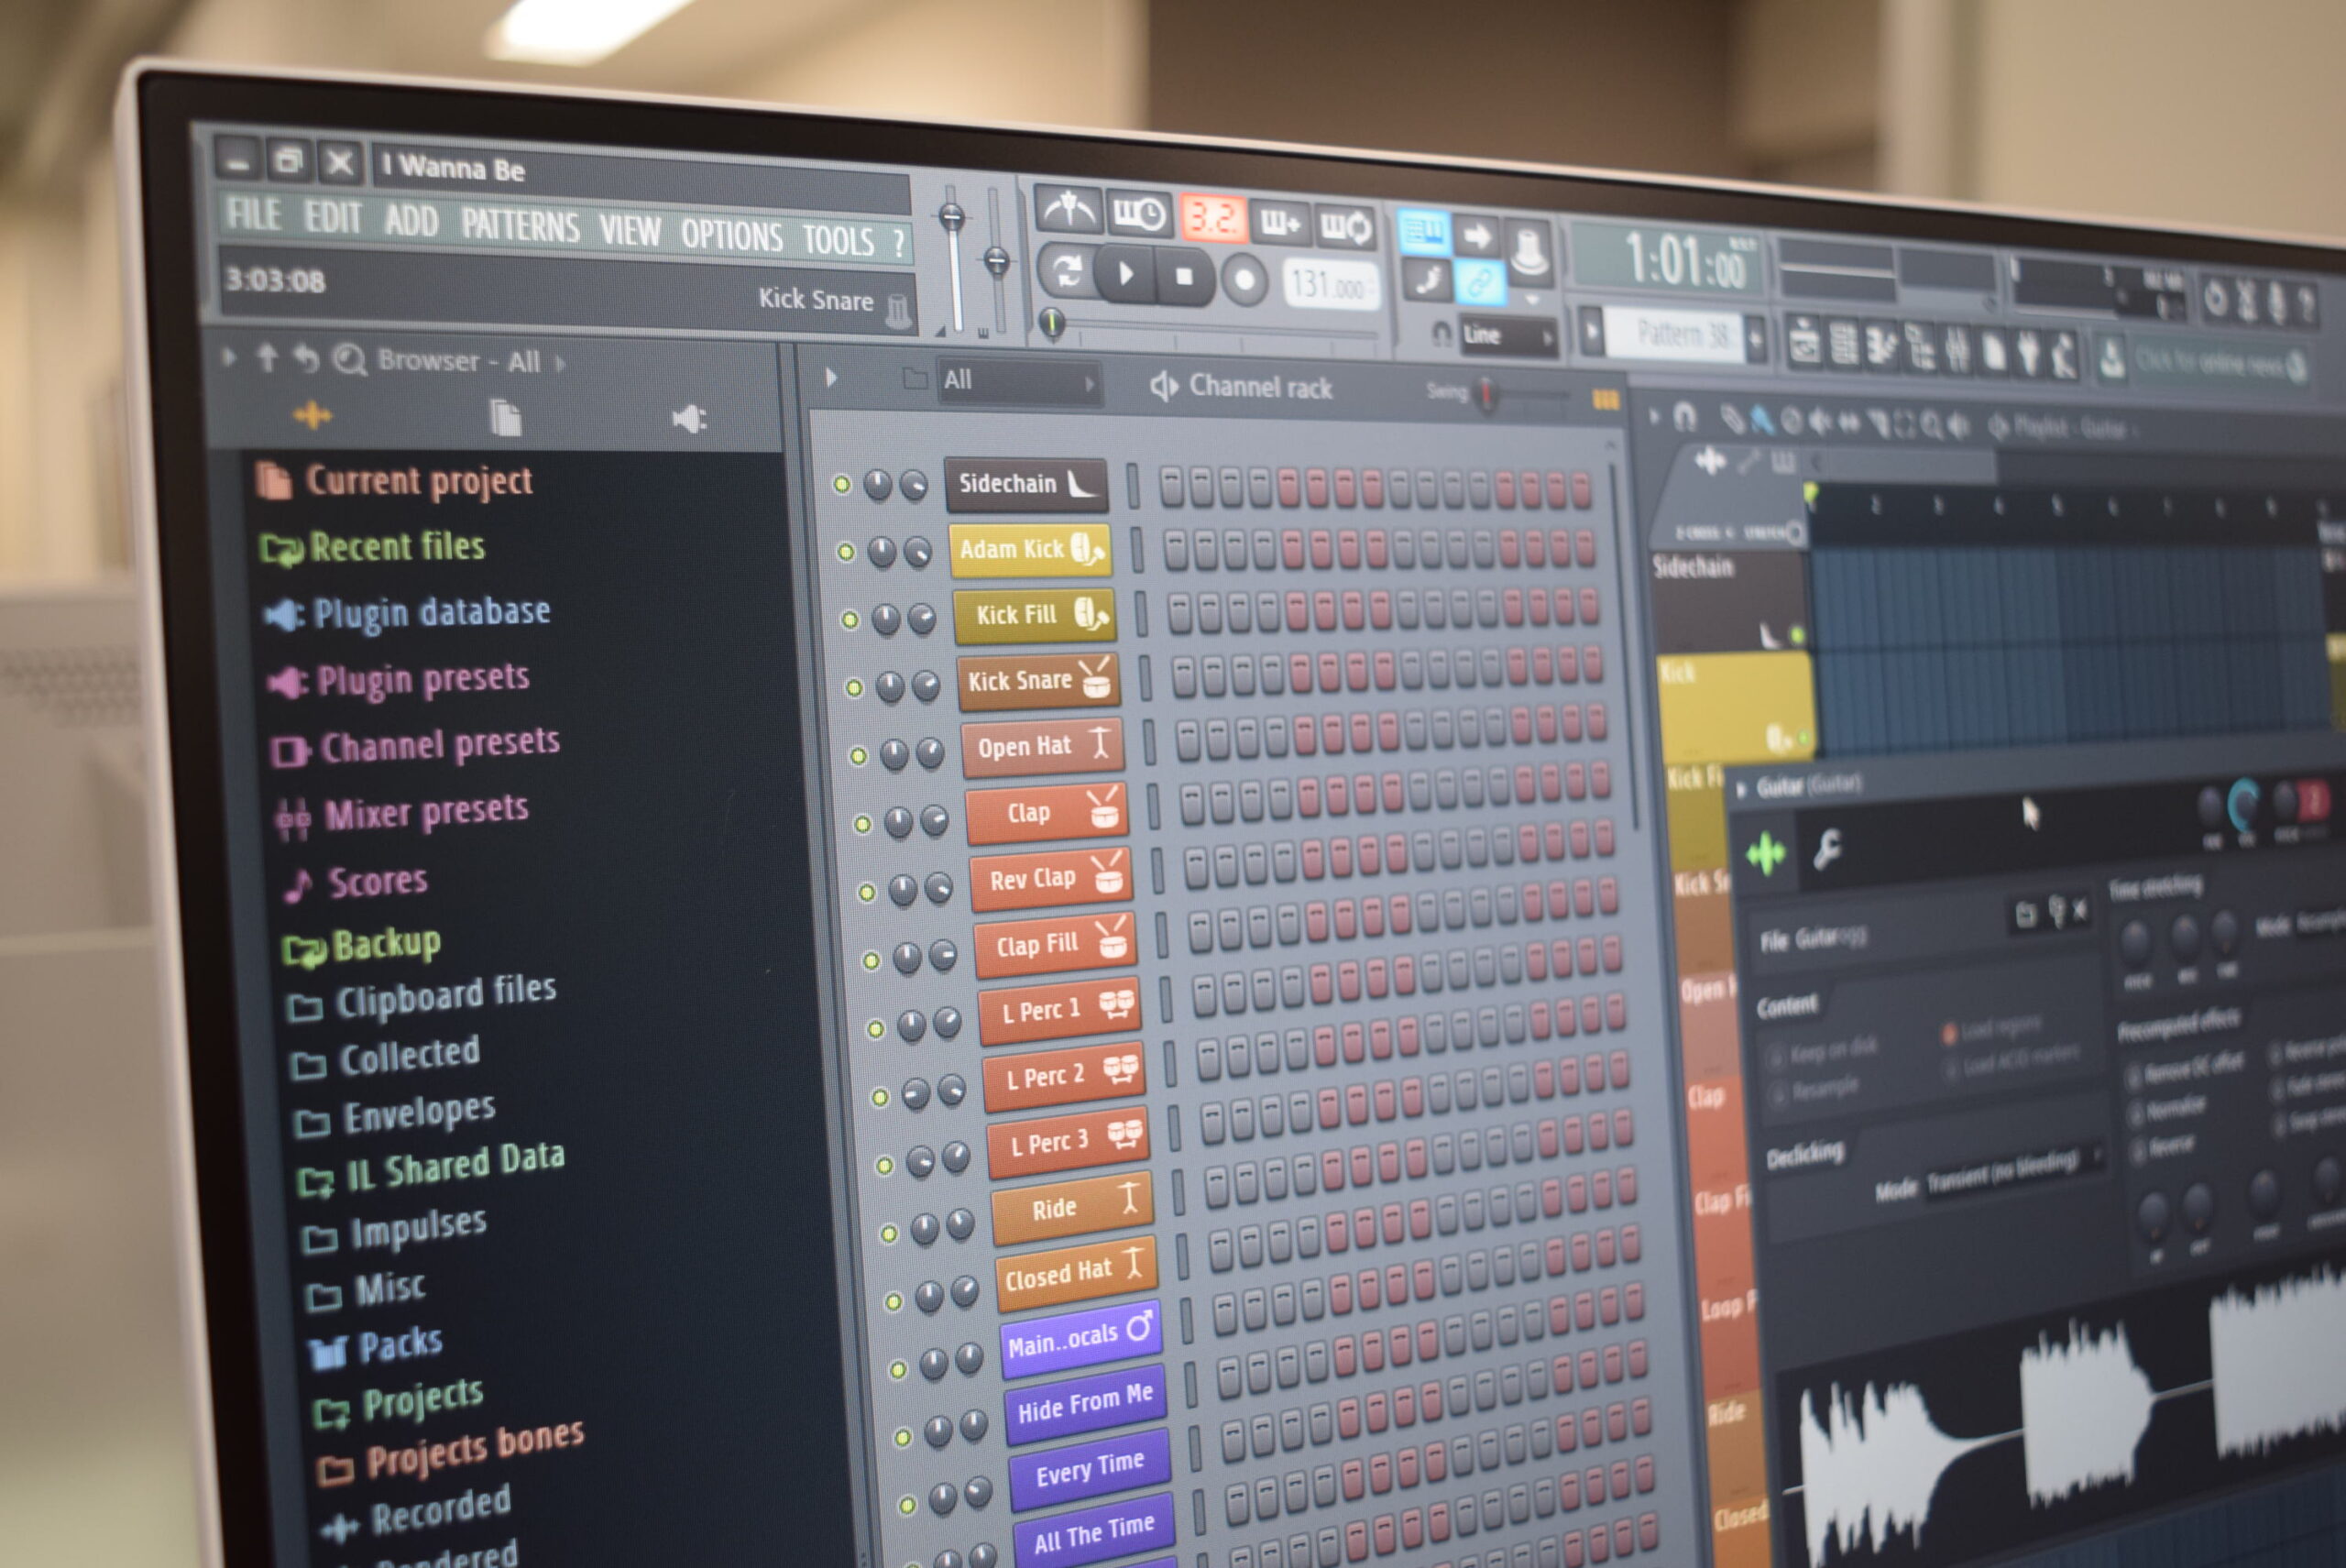Mute the Rev Clap channel LED
This screenshot has height=1568, width=2346.
(867, 892)
